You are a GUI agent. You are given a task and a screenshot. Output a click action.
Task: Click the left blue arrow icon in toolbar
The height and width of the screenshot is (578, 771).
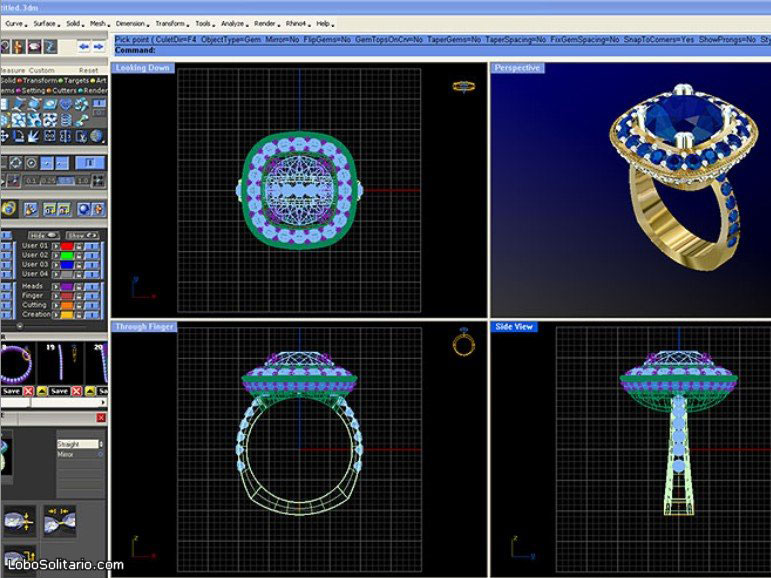click(x=84, y=46)
